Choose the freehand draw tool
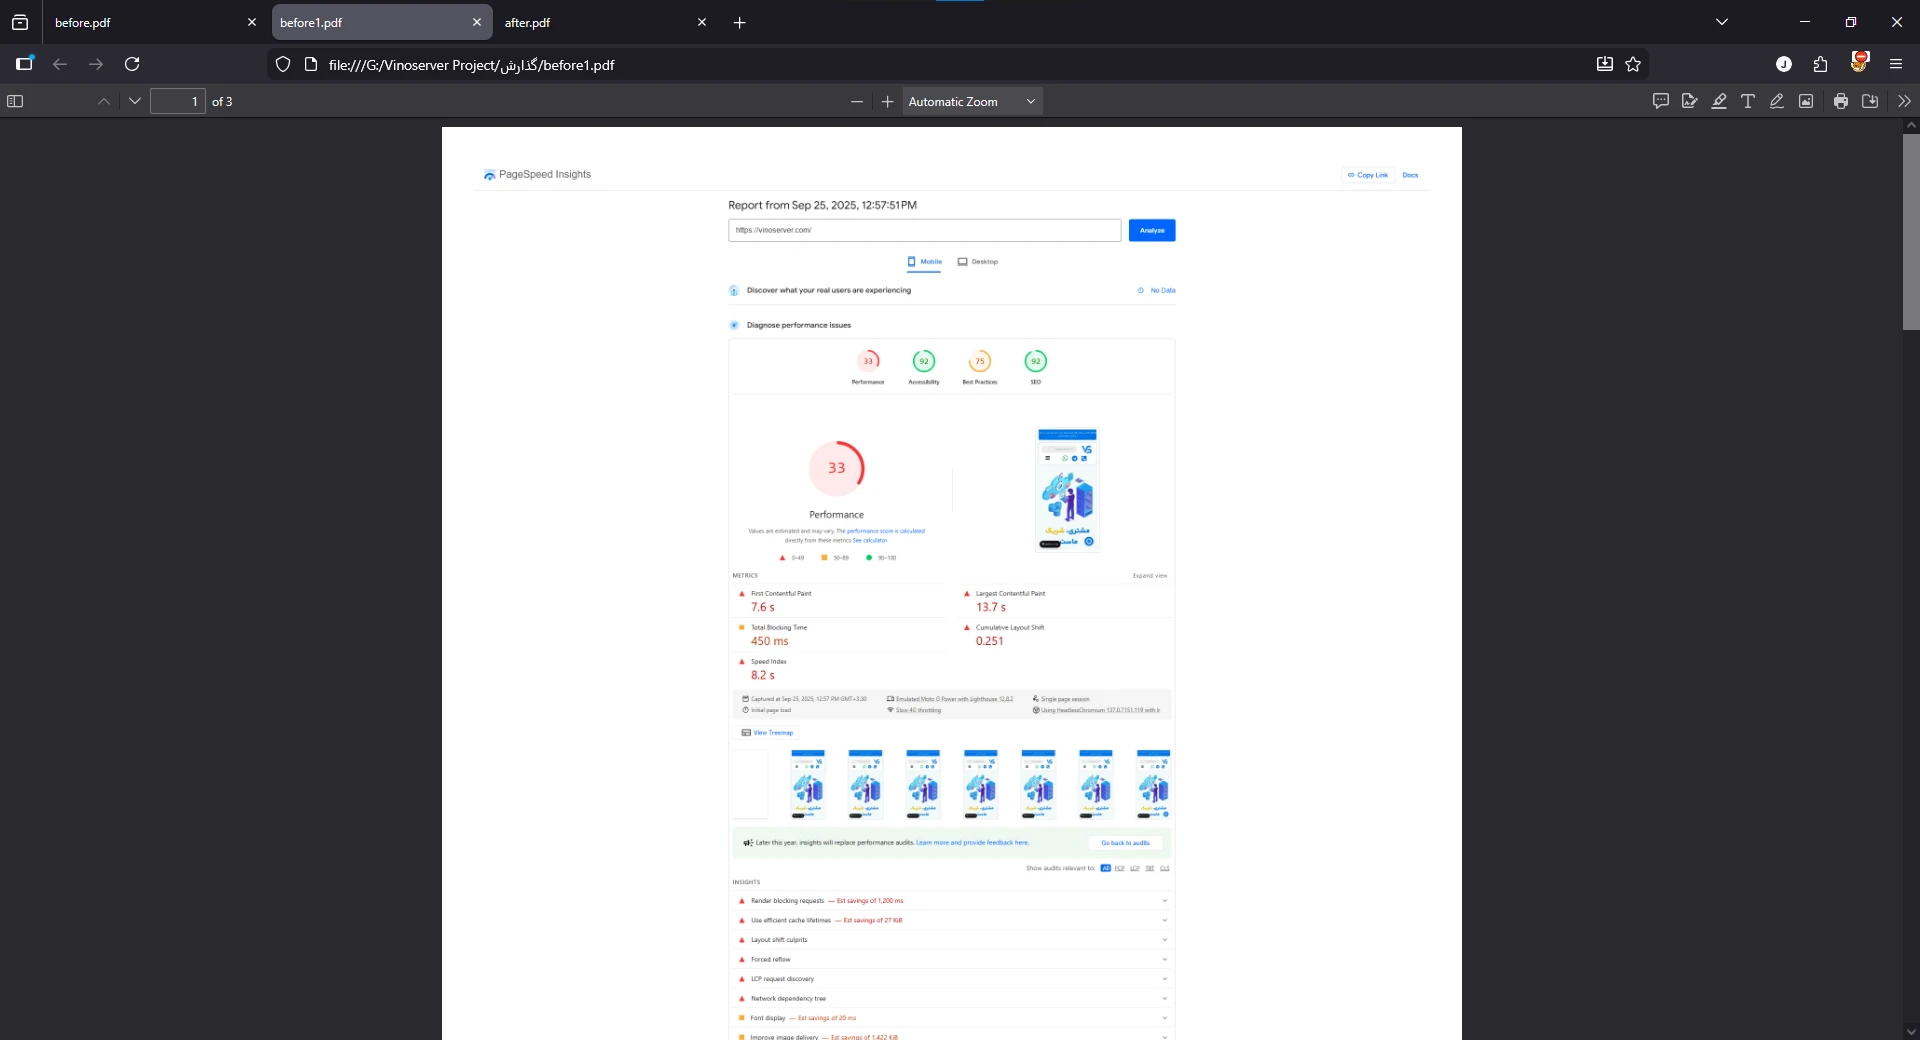1920x1040 pixels. coord(1777,101)
